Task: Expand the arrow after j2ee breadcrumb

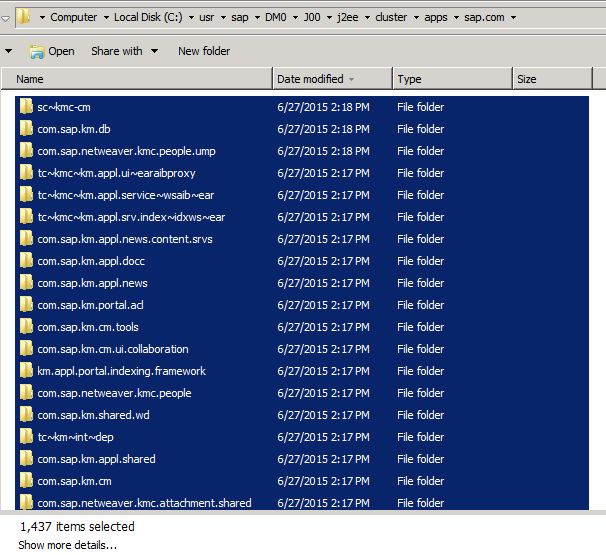Action: pos(367,17)
